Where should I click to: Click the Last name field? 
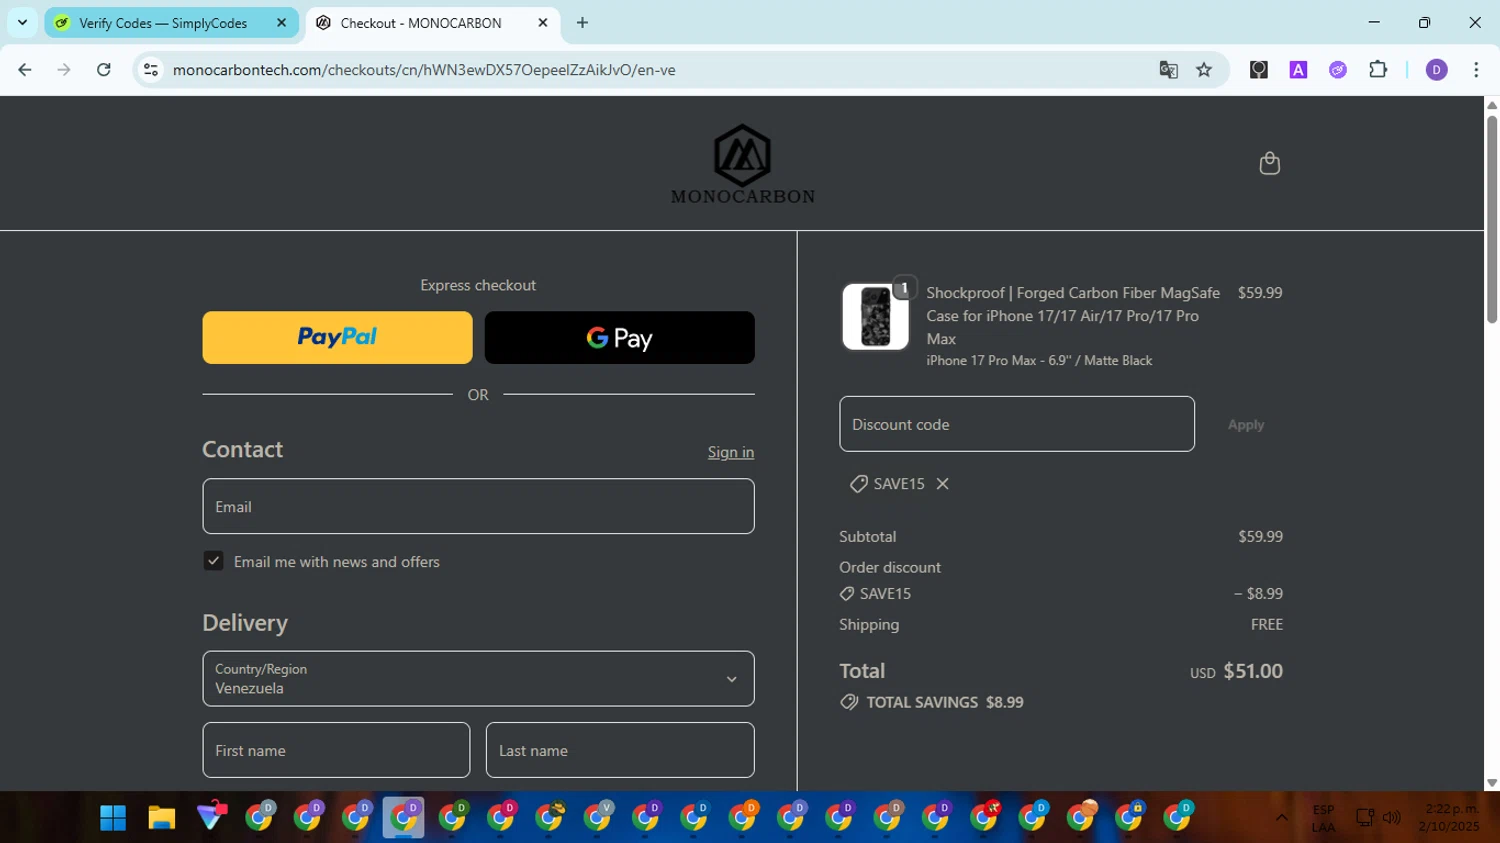tap(620, 750)
